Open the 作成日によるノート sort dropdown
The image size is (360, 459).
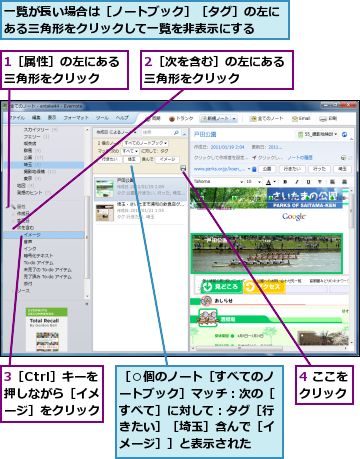coord(116,133)
